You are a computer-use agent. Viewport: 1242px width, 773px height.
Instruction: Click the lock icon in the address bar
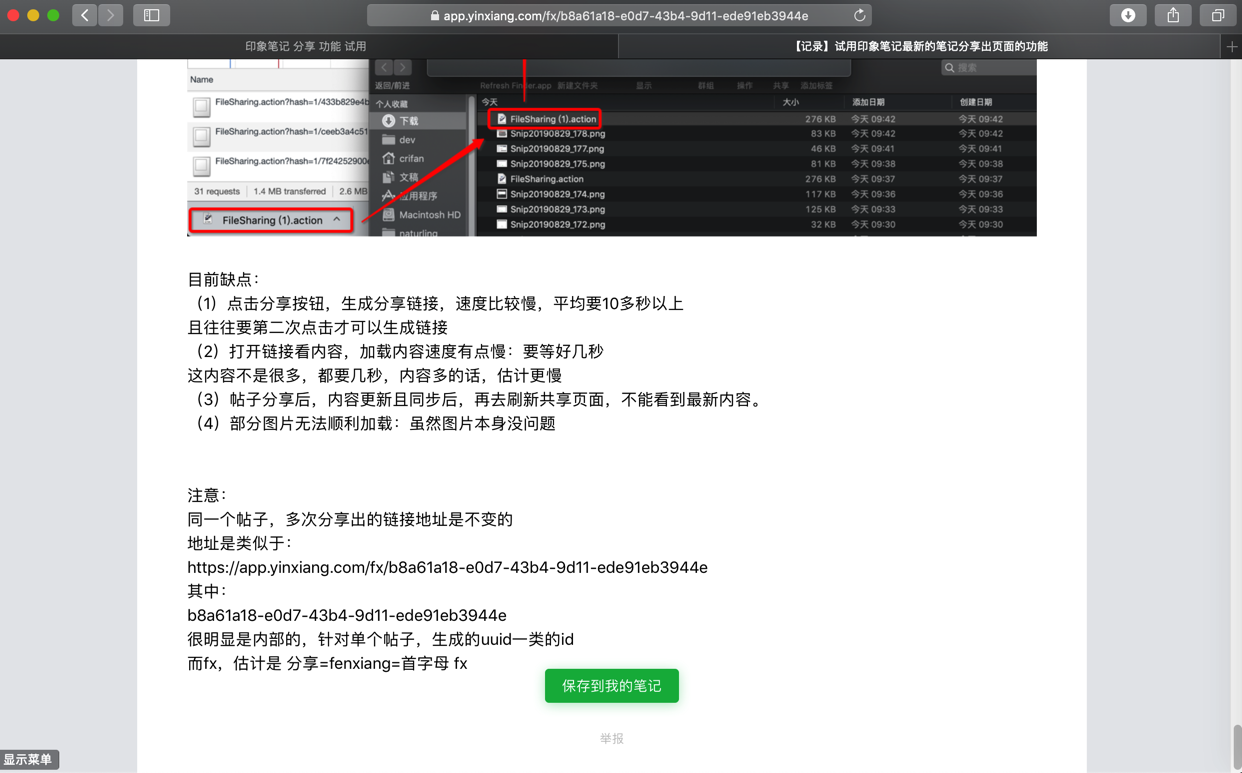pos(435,16)
